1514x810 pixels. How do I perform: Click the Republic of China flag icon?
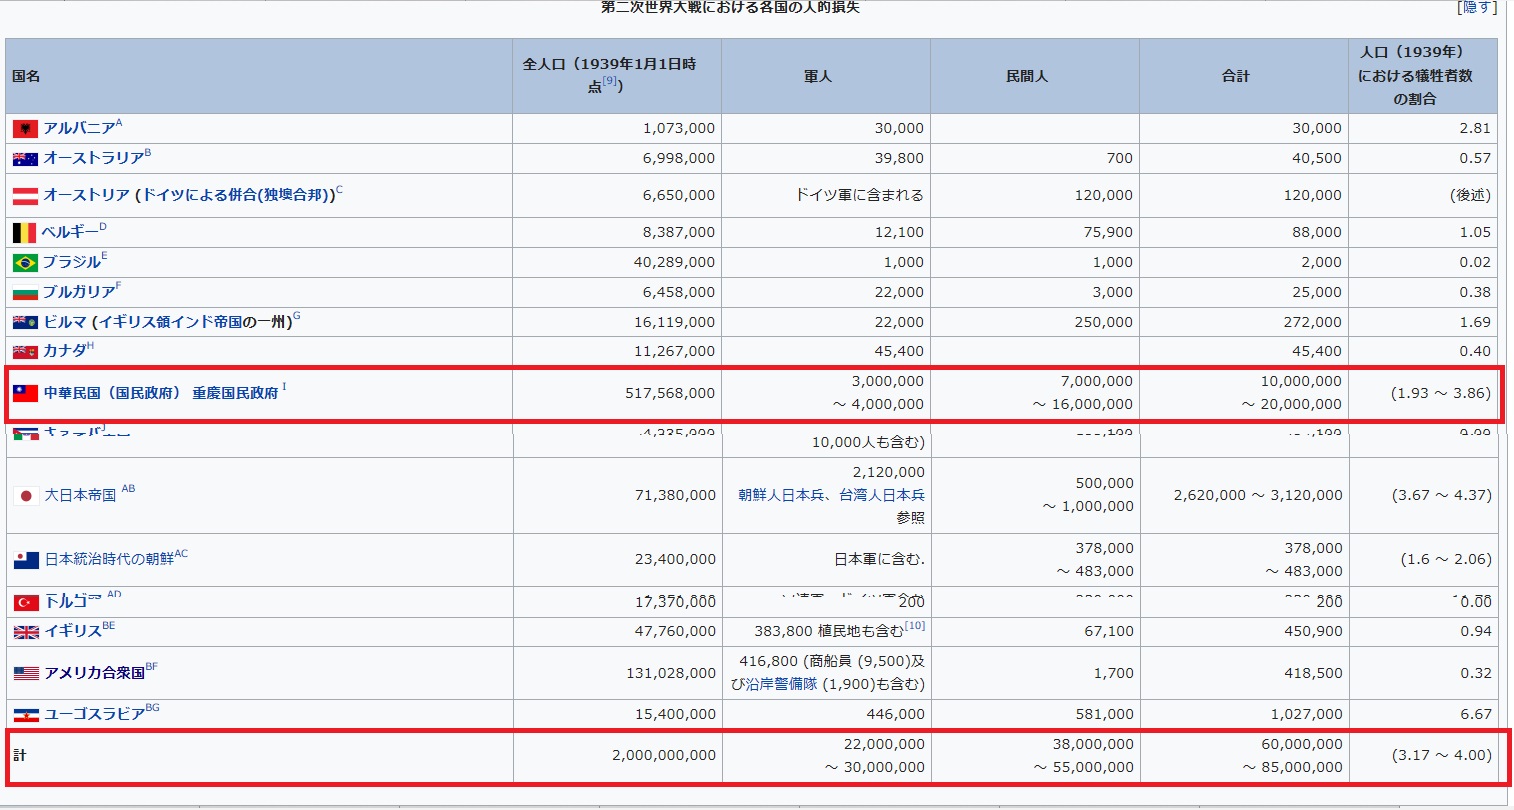pos(25,394)
